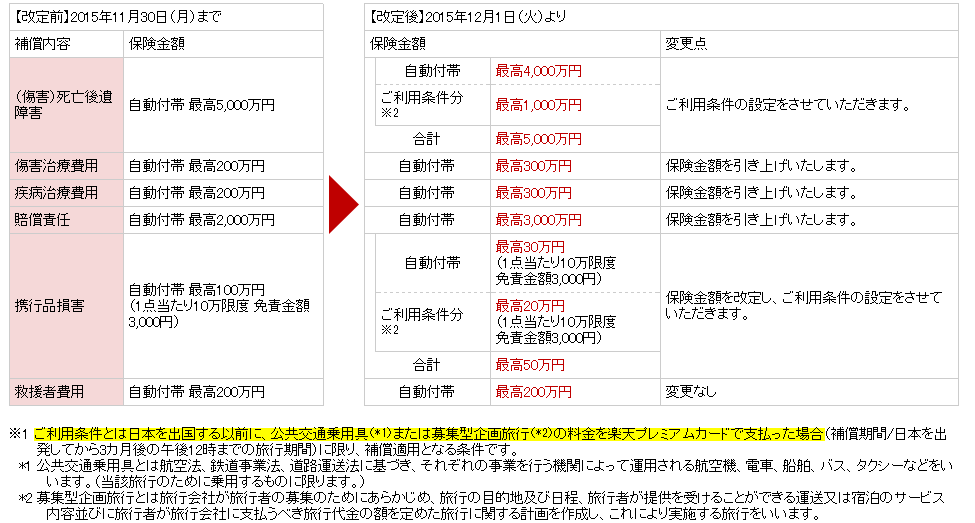This screenshot has width=975, height=523.
Task: Click 自動付帯 label beside 最高4,000万円
Action: 433,72
